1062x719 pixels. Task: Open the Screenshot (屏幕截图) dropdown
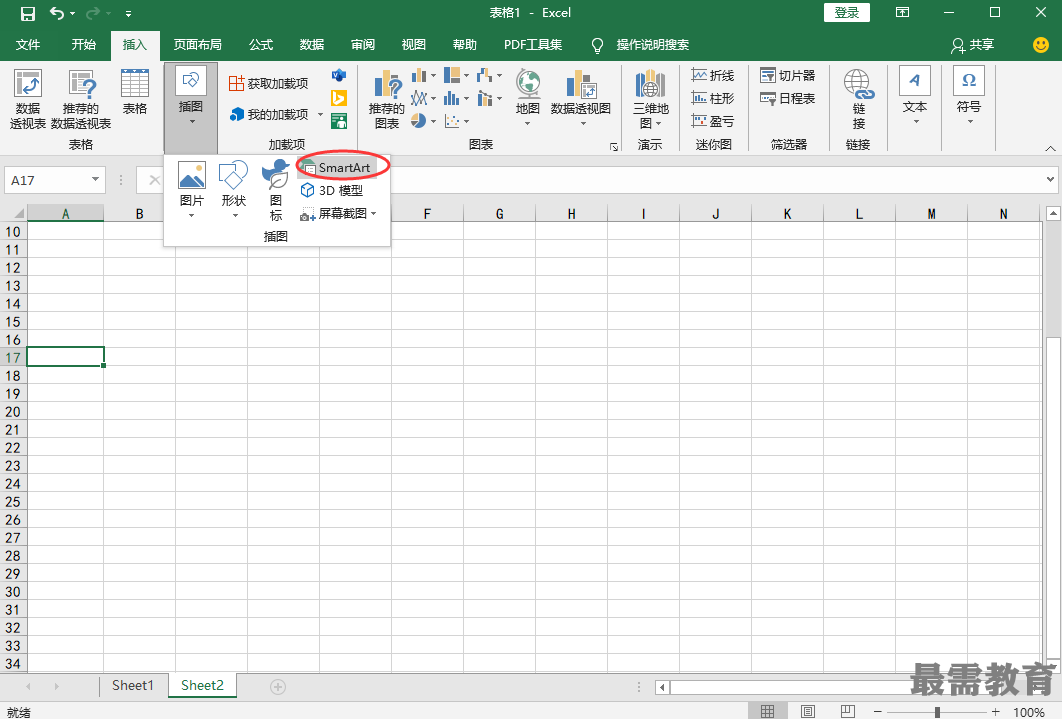click(373, 214)
